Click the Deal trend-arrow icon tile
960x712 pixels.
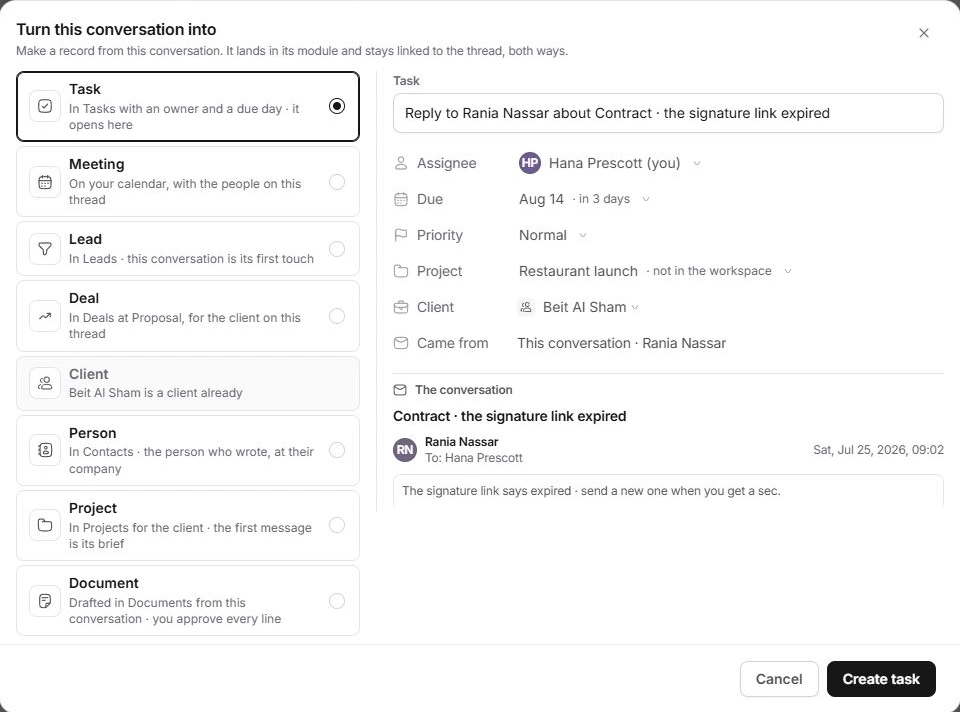click(45, 316)
